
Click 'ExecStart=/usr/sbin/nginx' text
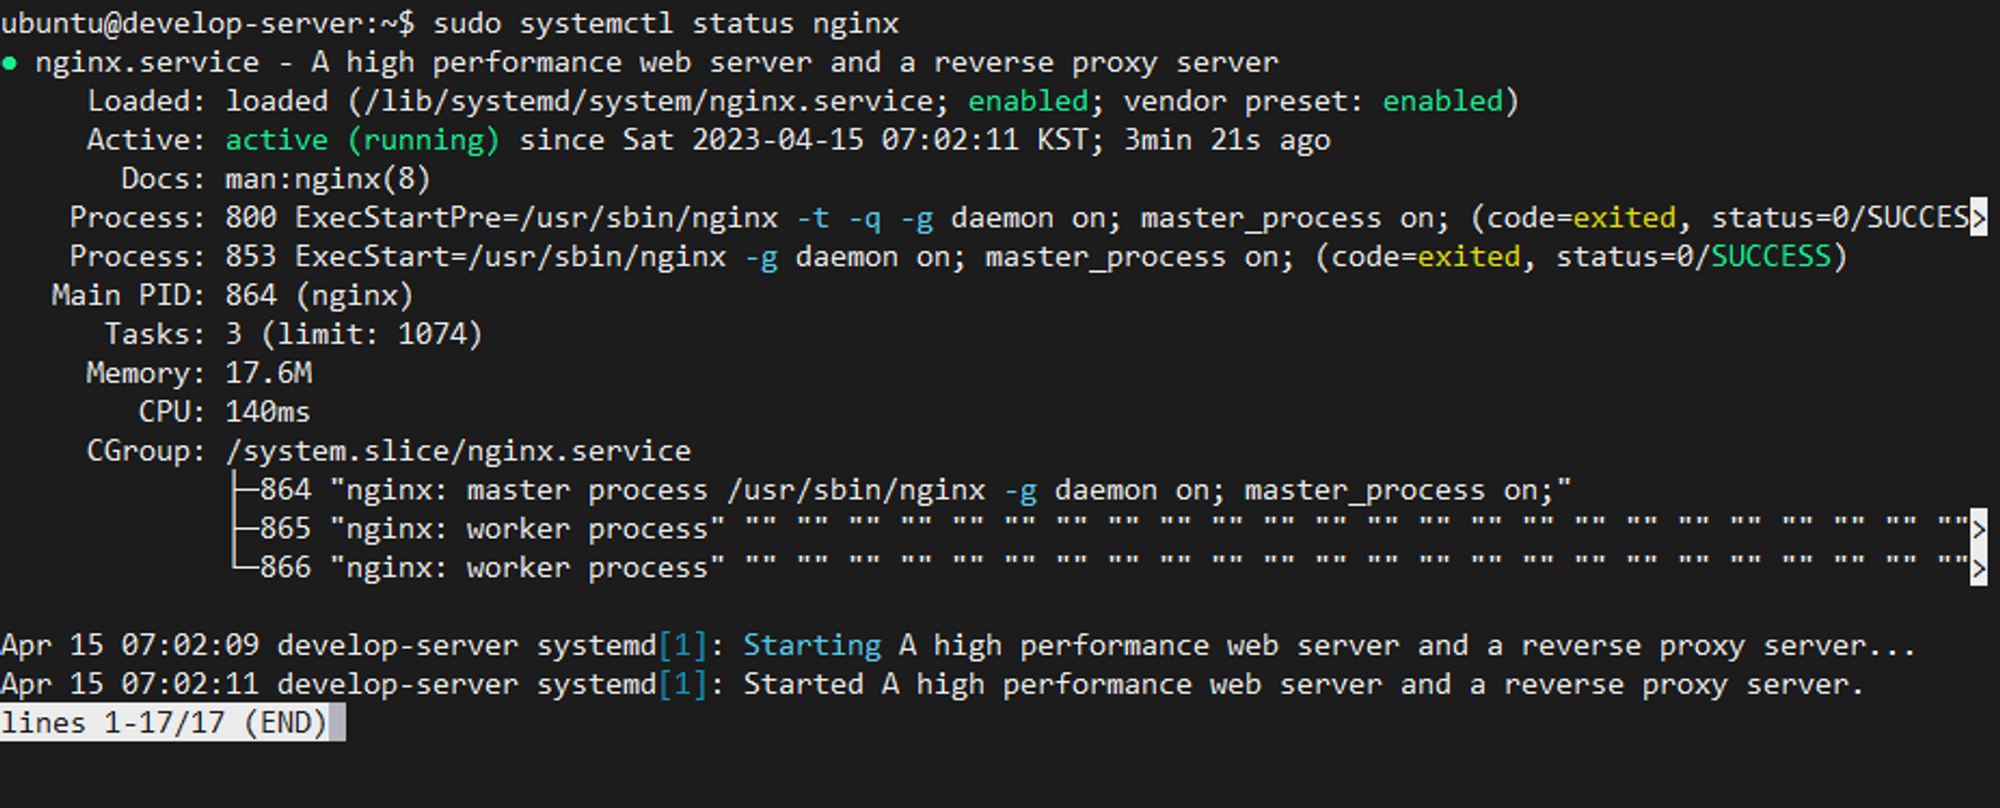click(510, 257)
